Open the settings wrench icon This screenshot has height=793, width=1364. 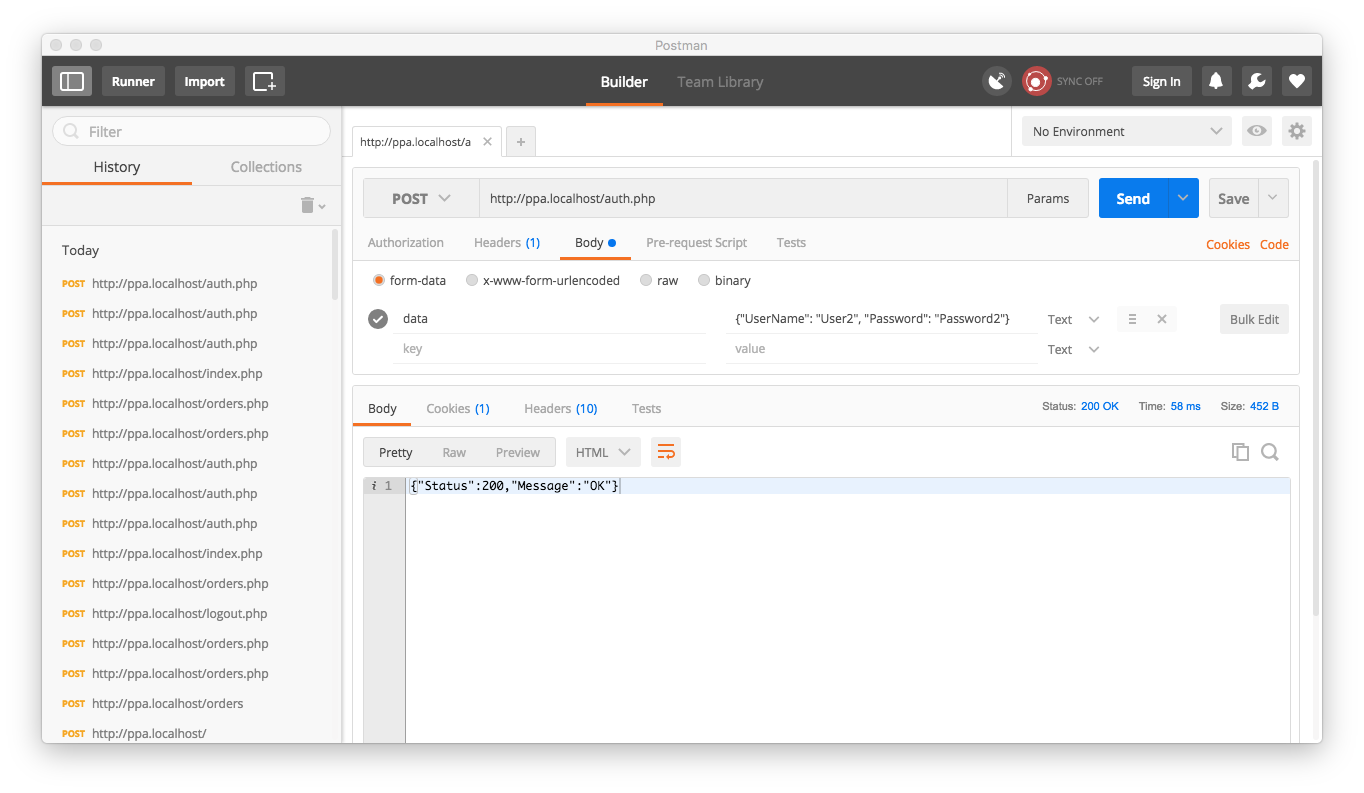[1257, 81]
